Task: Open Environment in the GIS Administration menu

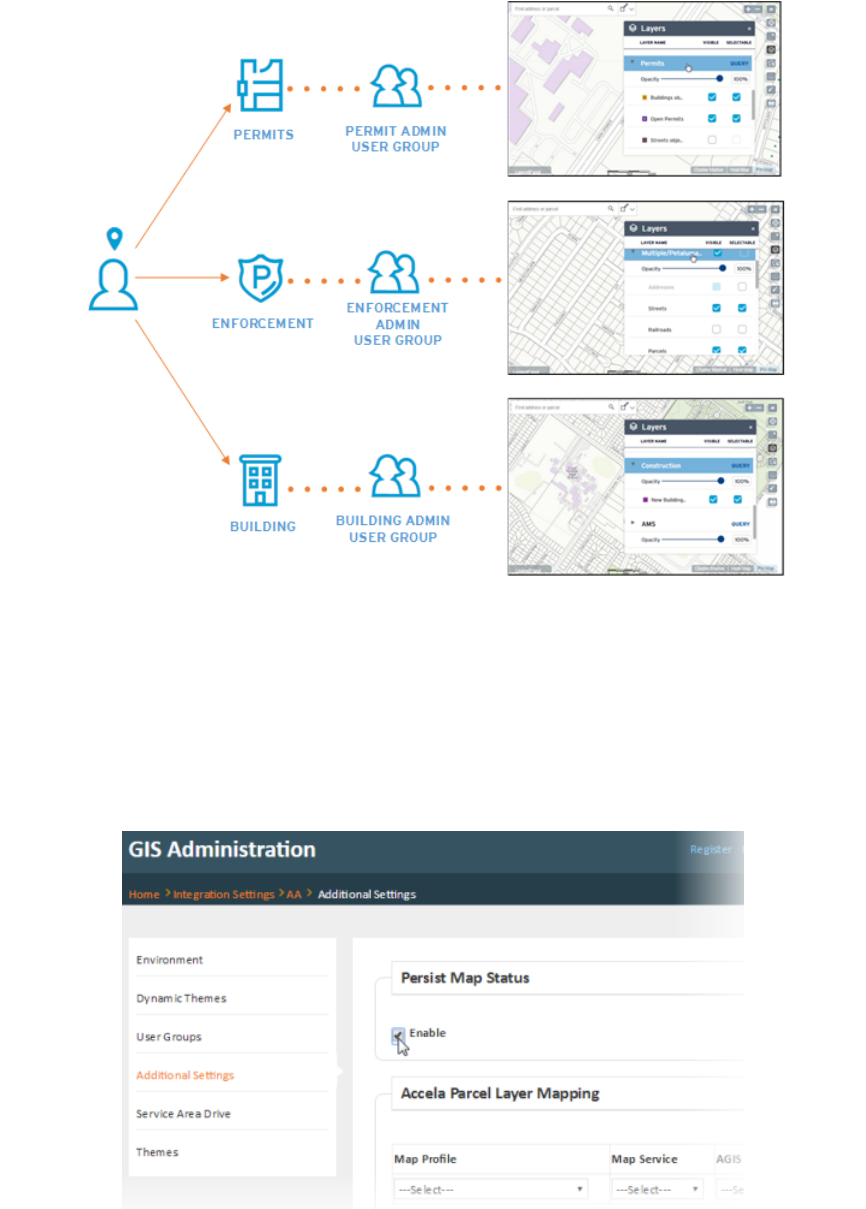Action: click(170, 960)
